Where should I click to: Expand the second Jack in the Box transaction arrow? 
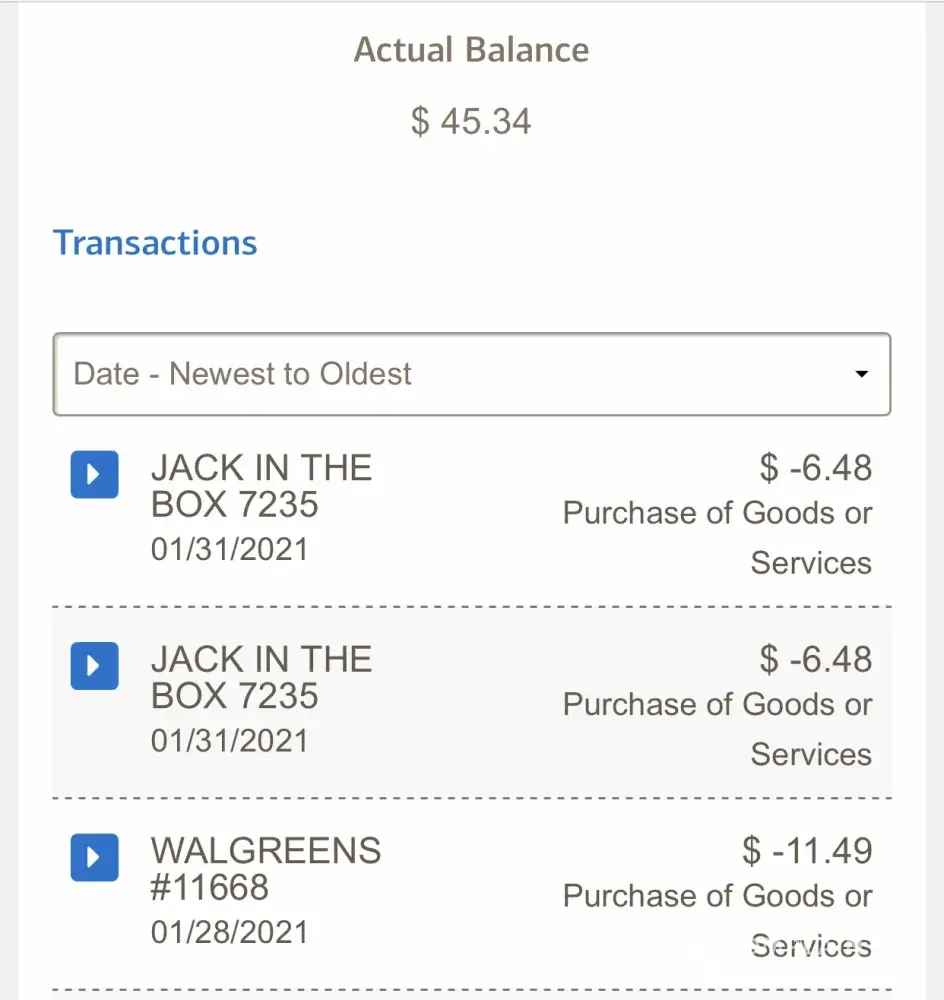[94, 665]
